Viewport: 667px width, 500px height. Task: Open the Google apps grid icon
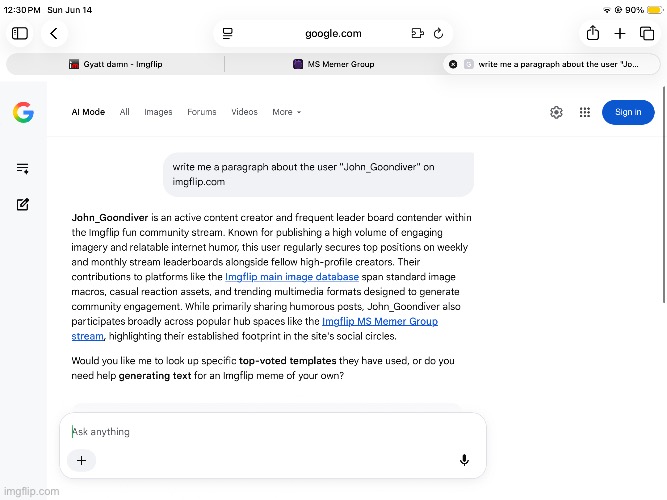point(584,112)
